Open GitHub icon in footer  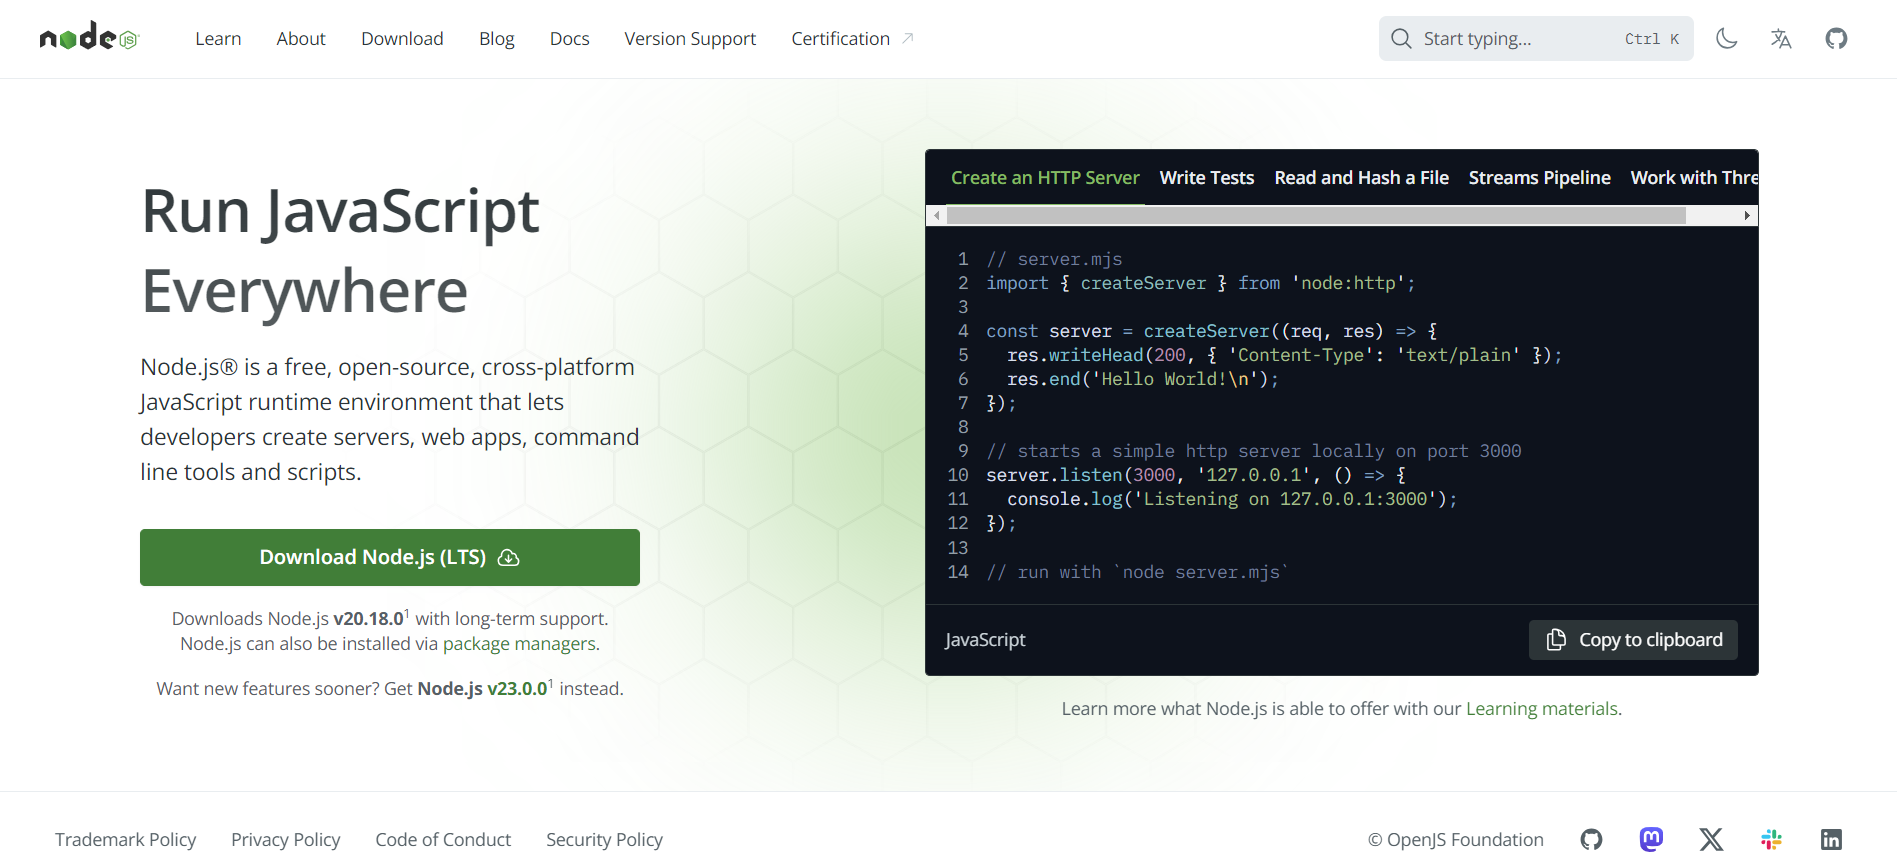[1591, 839]
